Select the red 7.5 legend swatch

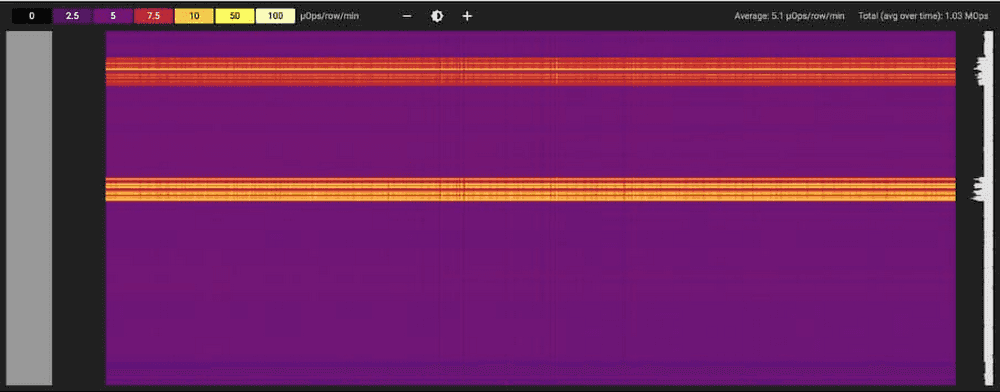click(x=154, y=16)
